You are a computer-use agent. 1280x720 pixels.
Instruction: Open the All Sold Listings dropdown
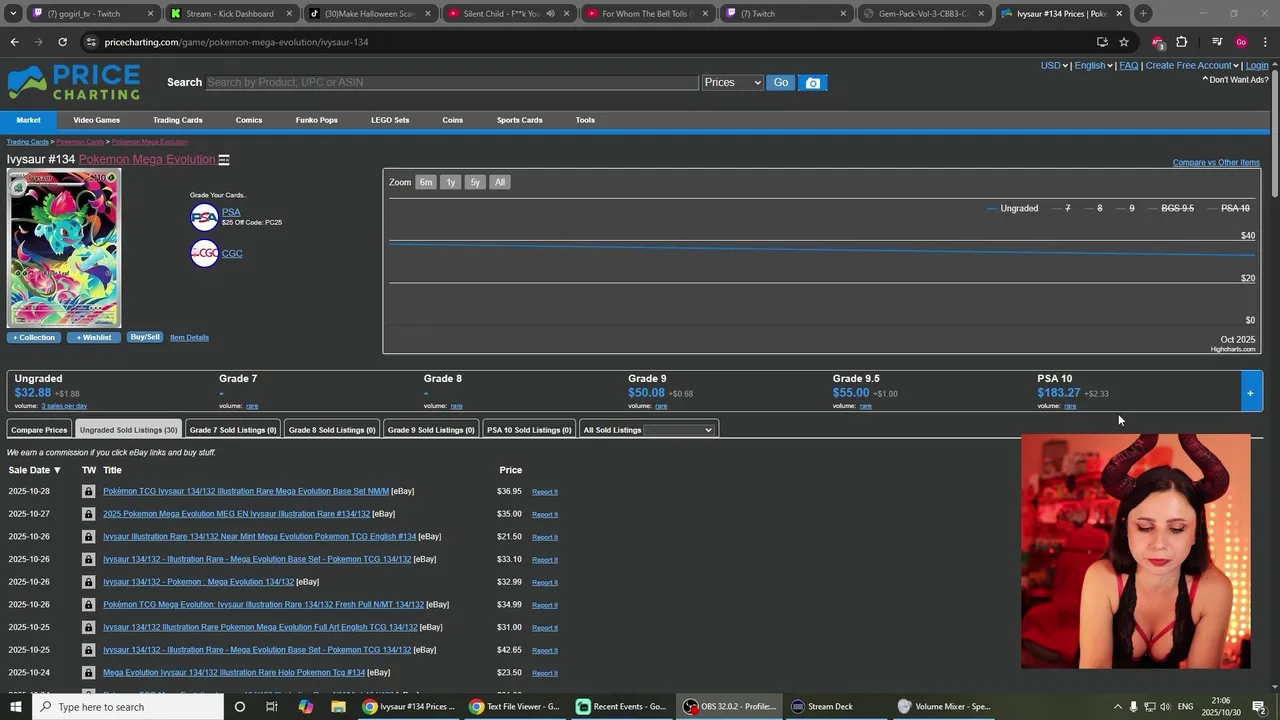point(678,430)
